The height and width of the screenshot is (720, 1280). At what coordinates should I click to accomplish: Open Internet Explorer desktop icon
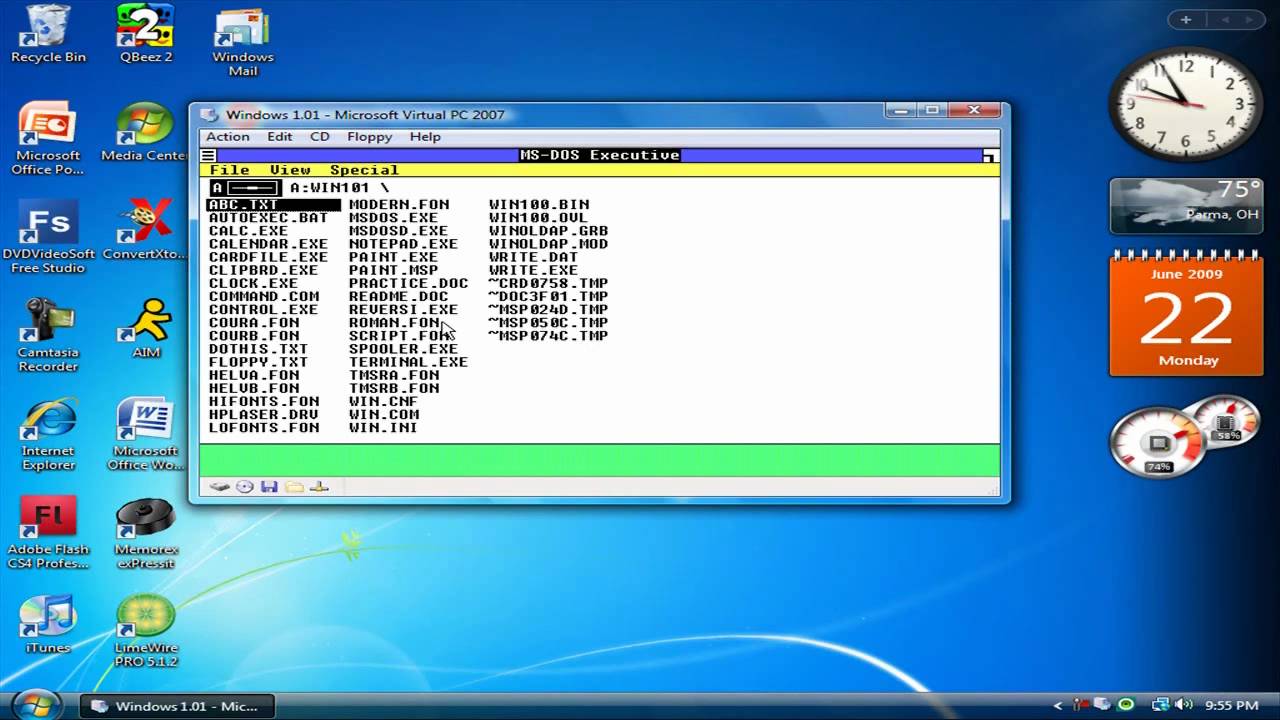point(48,434)
